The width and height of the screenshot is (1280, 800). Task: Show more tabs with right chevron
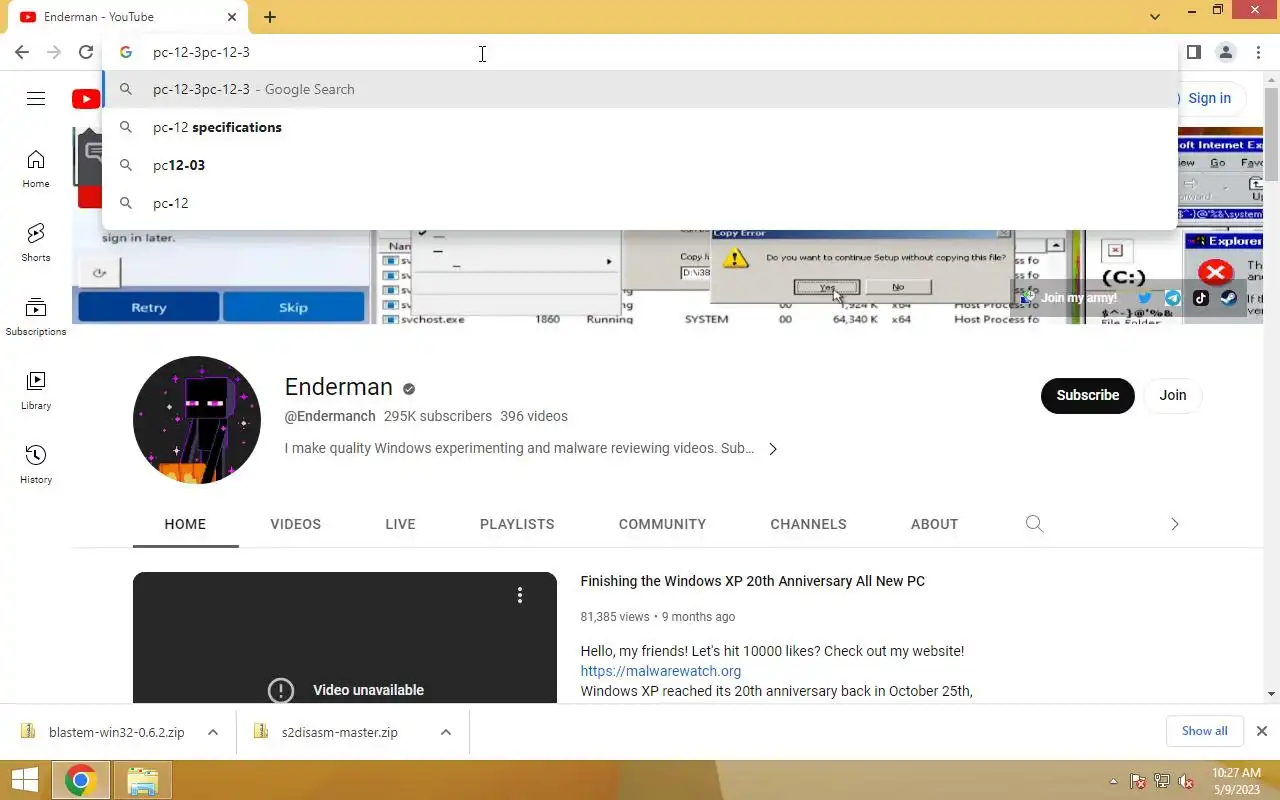[1174, 524]
